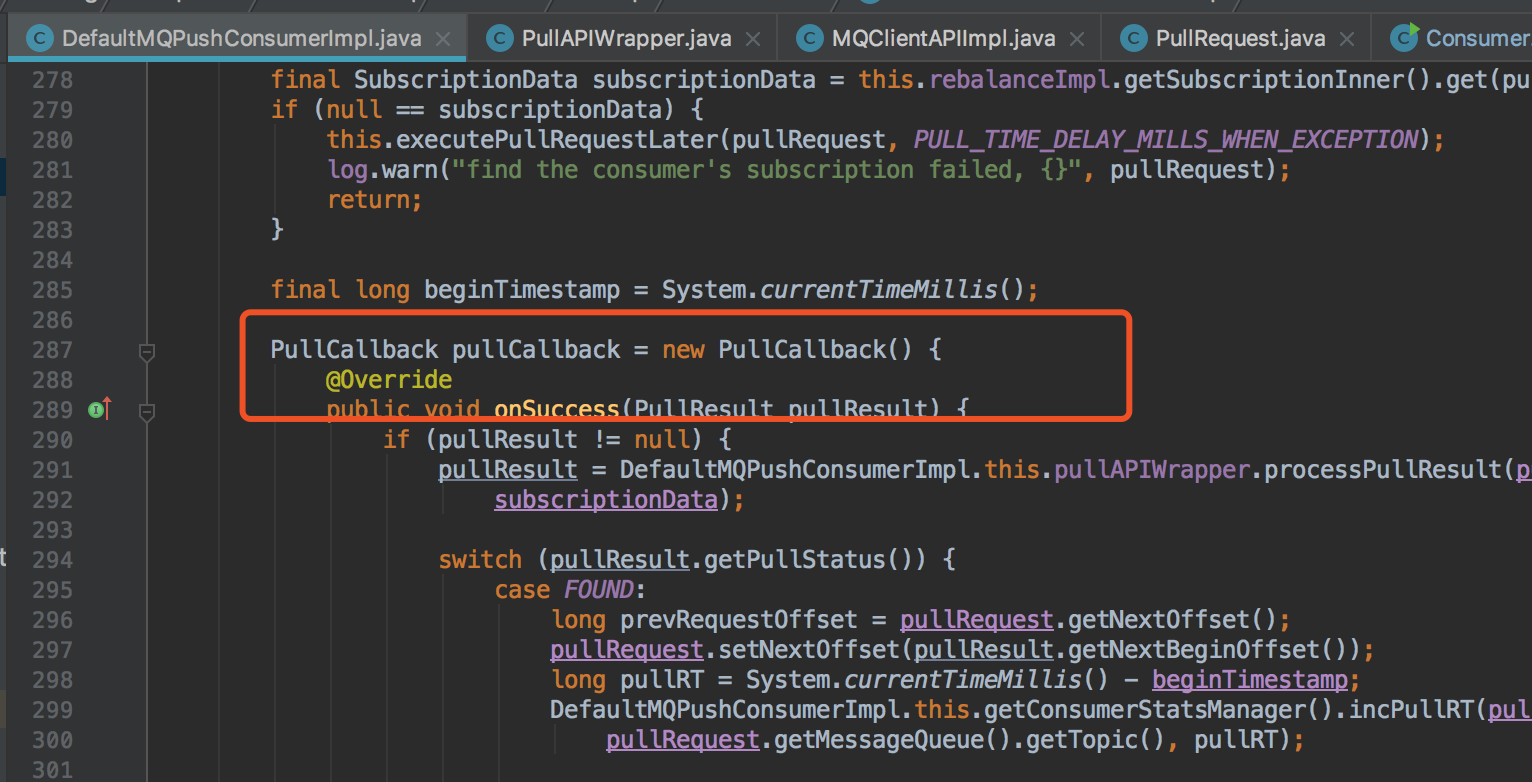The width and height of the screenshot is (1532, 782).
Task: Open the MQClientAPIImpl.java tab
Action: click(943, 39)
